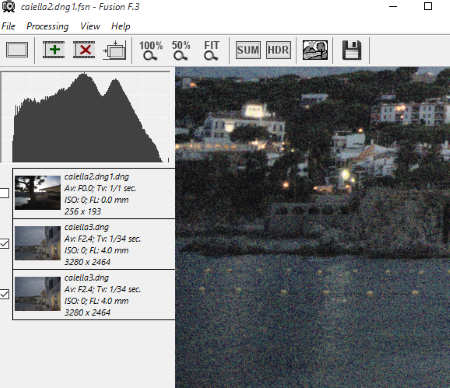Zoom to 50% view

[181, 50]
